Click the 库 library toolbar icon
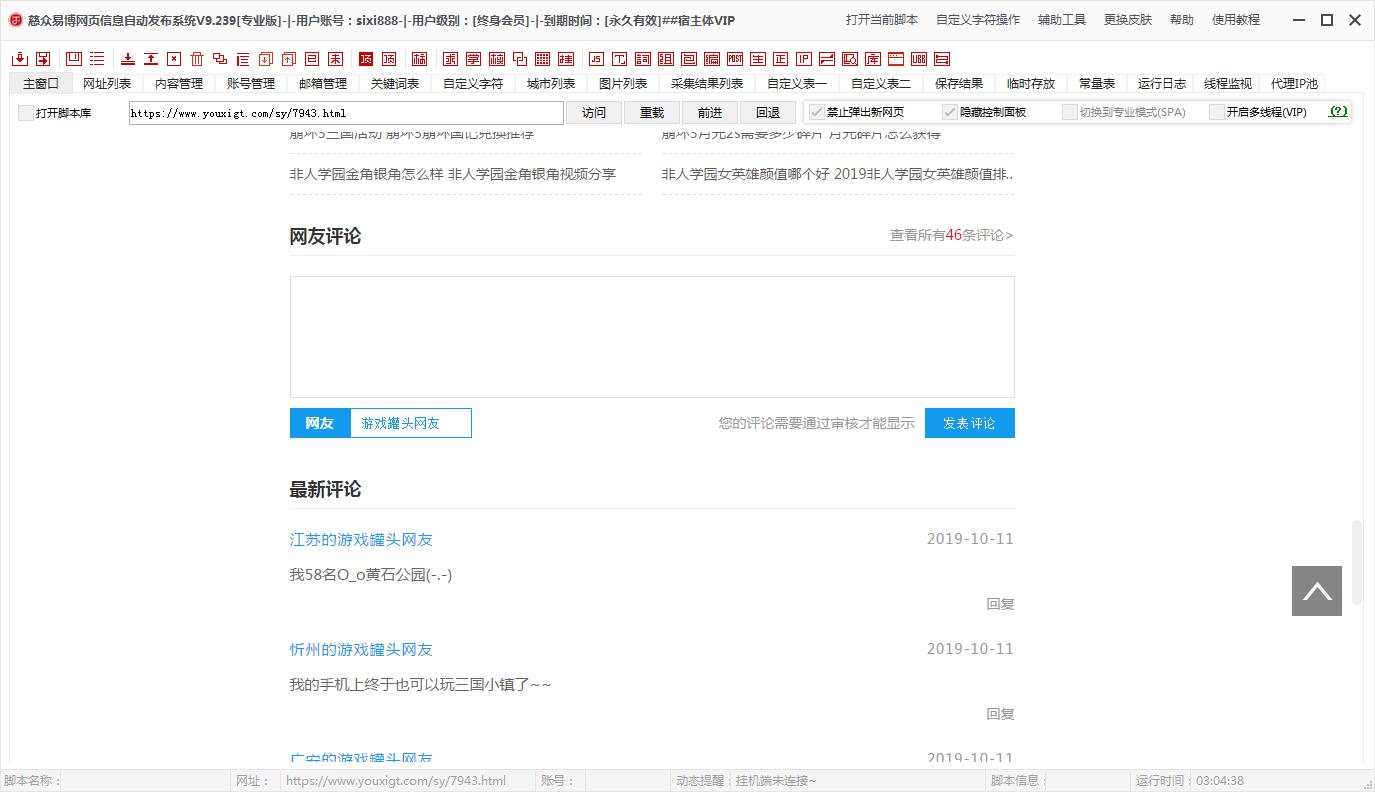1375x792 pixels. click(x=873, y=59)
